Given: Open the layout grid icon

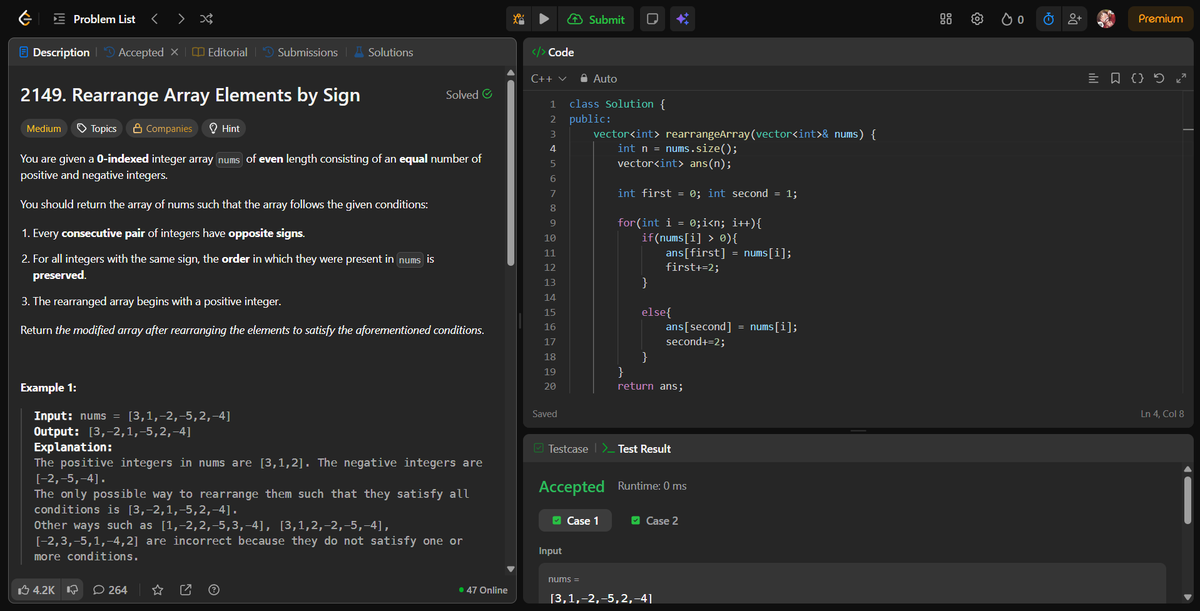Looking at the screenshot, I should (x=946, y=19).
